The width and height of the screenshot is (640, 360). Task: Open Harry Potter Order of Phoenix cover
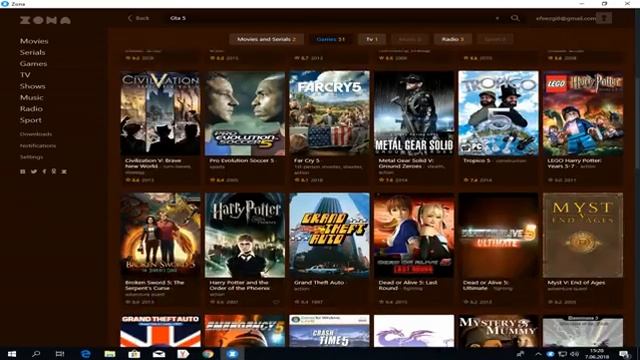tap(245, 236)
